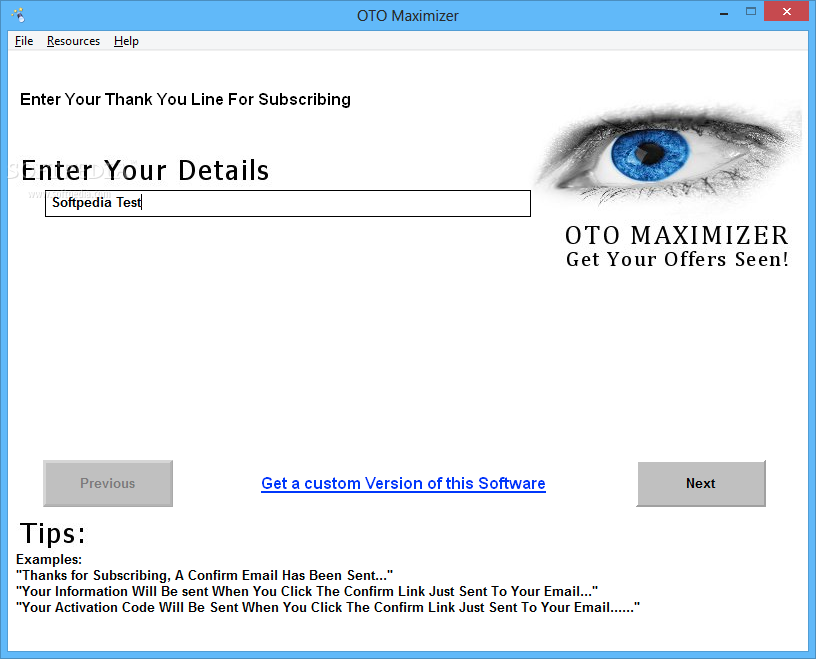
Task: Select the 'Your Activation Code' example line
Action: (328, 607)
